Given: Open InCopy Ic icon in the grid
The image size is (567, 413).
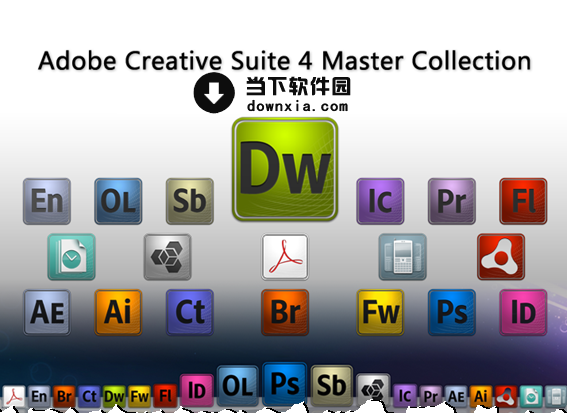Looking at the screenshot, I should point(380,201).
